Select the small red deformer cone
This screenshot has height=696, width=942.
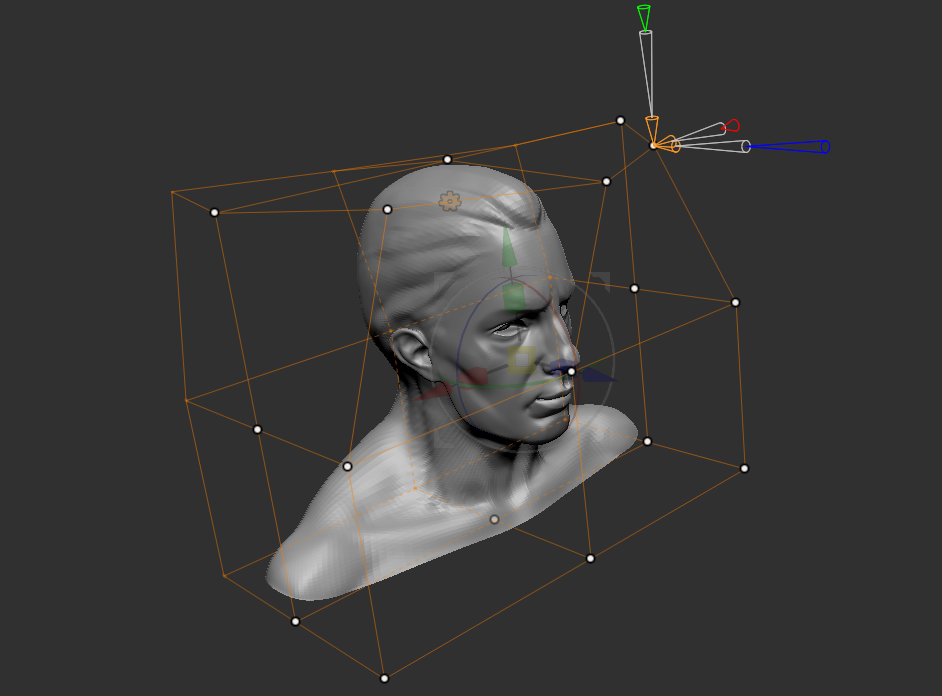click(x=731, y=126)
